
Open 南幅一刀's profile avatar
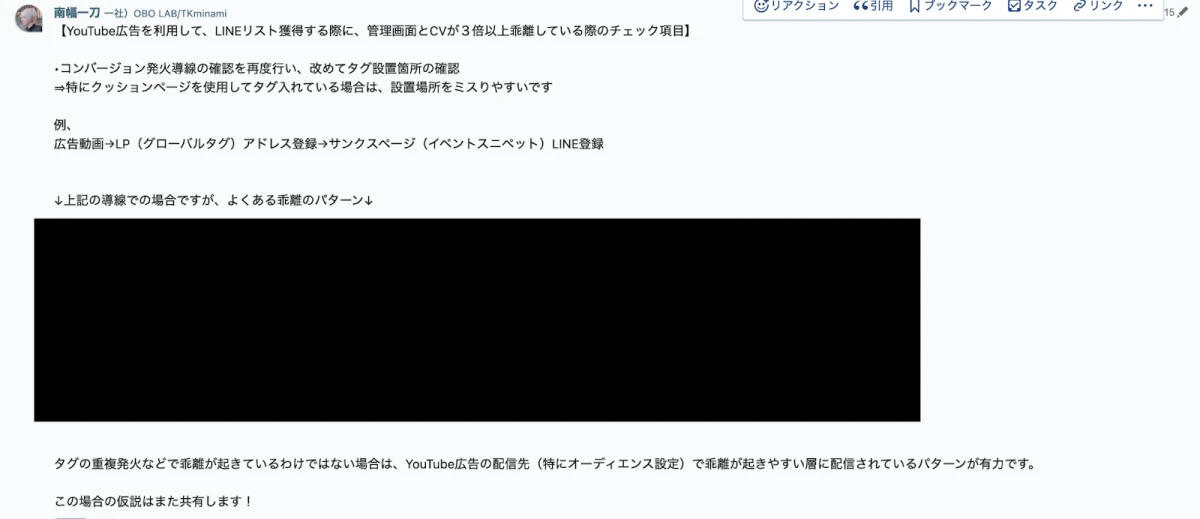click(29, 18)
